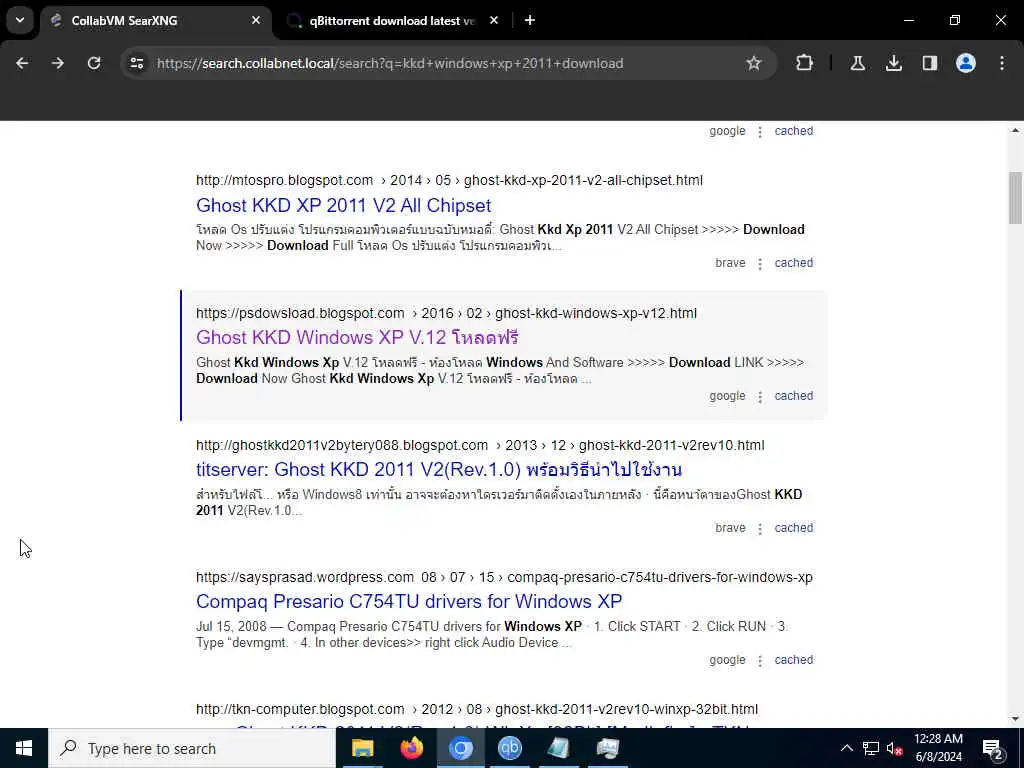1024x768 pixels.
Task: Open the profile avatar menu
Action: pyautogui.click(x=965, y=63)
